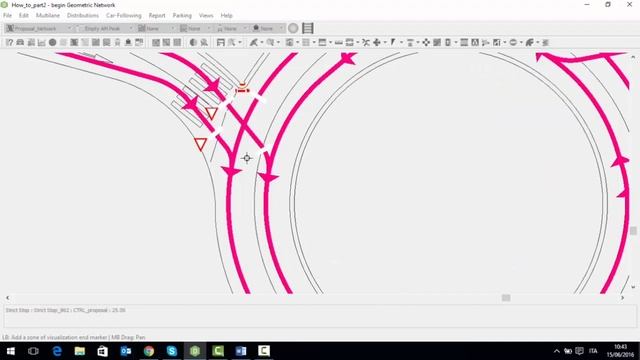Open Skype from the taskbar
640x360 pixels.
[x=172, y=351]
